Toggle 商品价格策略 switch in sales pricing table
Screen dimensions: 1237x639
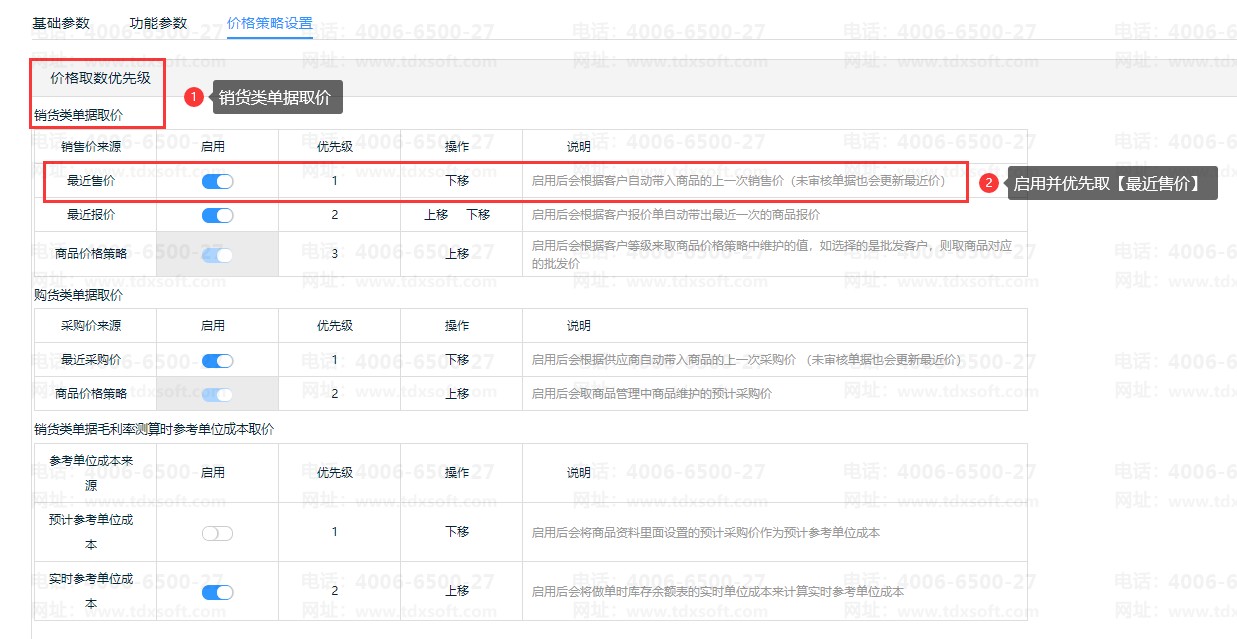click(217, 254)
